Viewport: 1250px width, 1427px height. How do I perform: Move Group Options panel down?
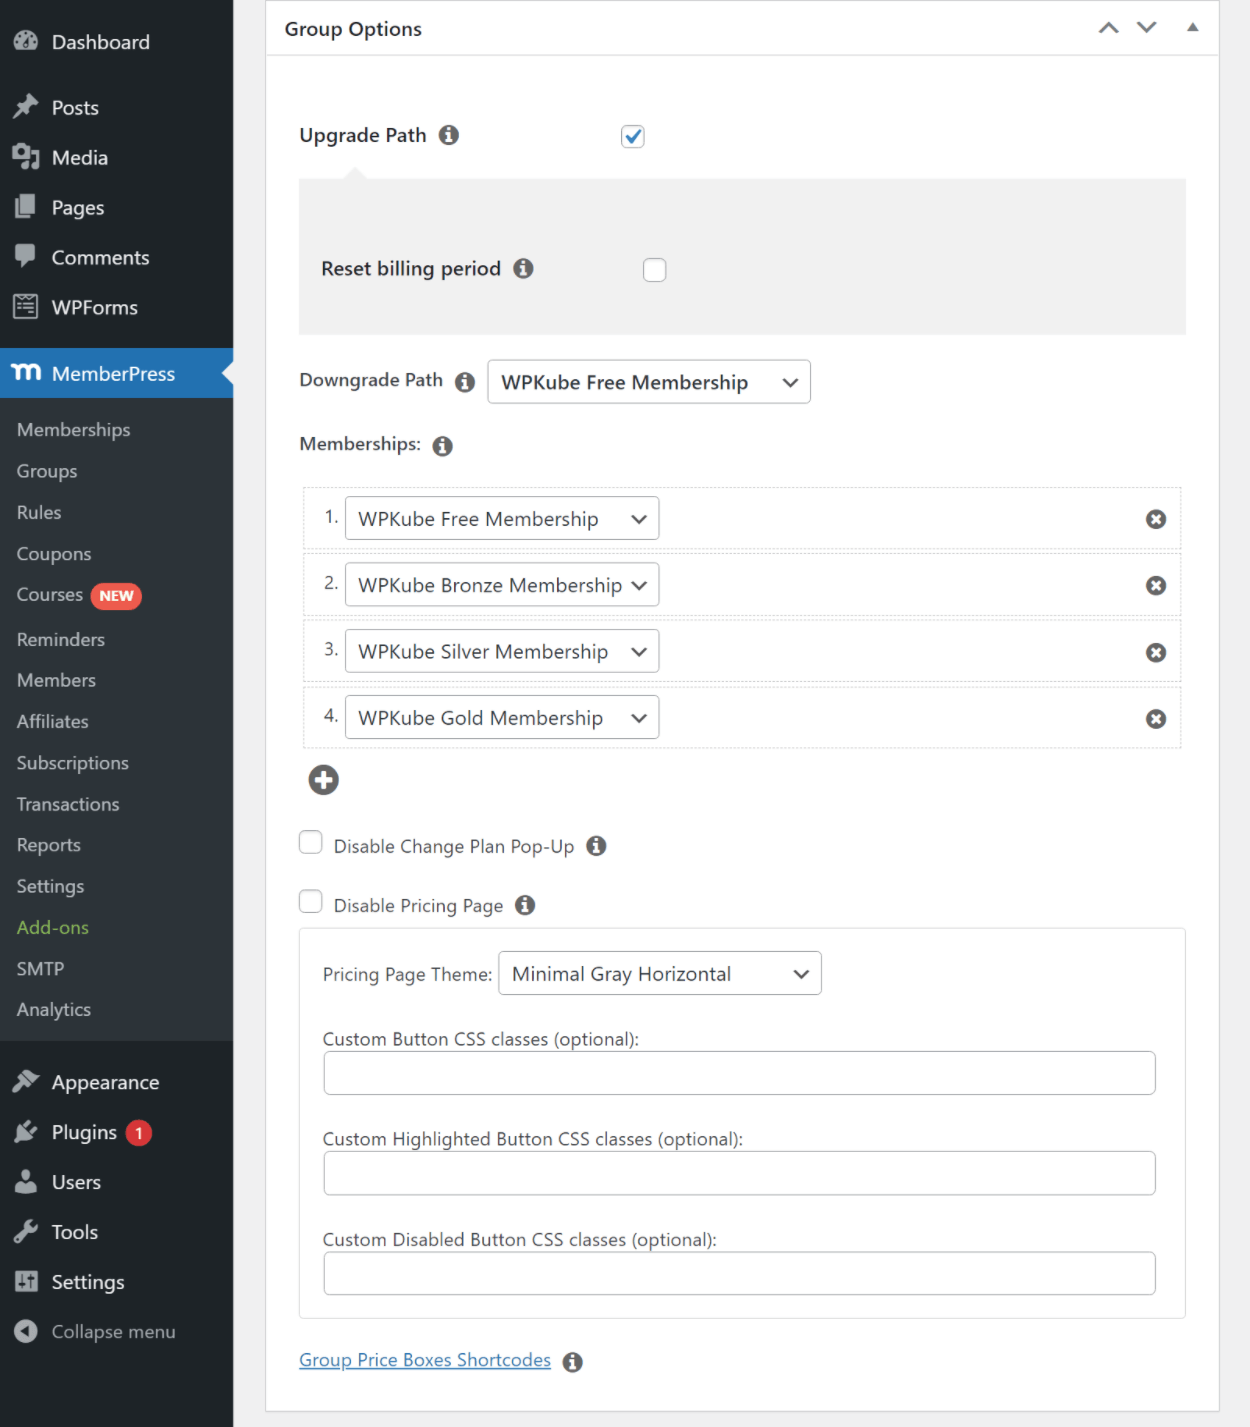pos(1147,28)
